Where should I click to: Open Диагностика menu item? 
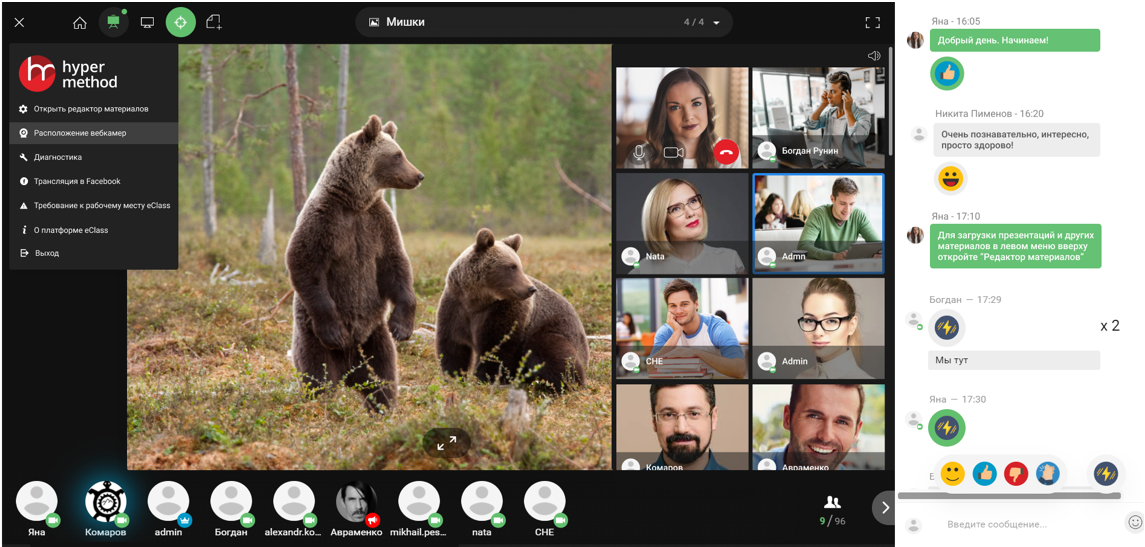93,157
